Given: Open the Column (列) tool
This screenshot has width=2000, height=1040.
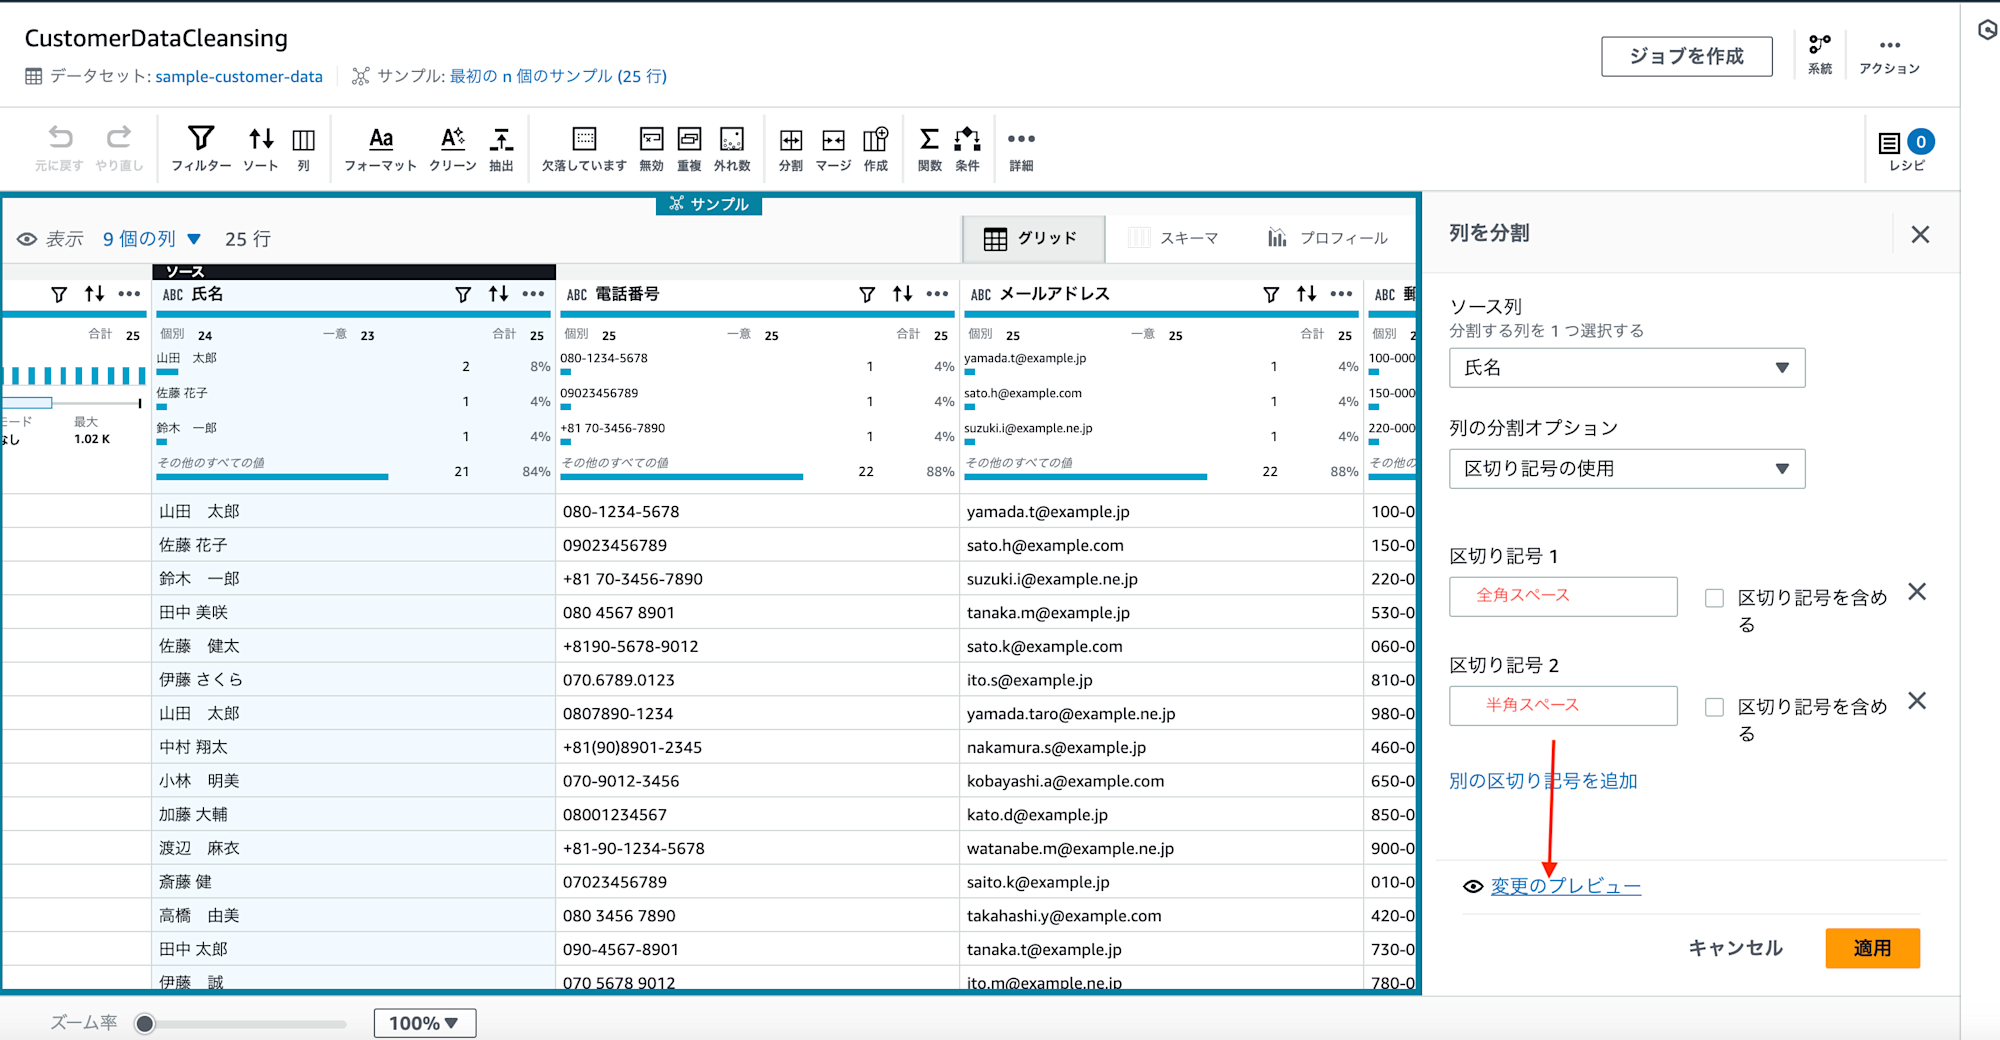Looking at the screenshot, I should coord(304,148).
